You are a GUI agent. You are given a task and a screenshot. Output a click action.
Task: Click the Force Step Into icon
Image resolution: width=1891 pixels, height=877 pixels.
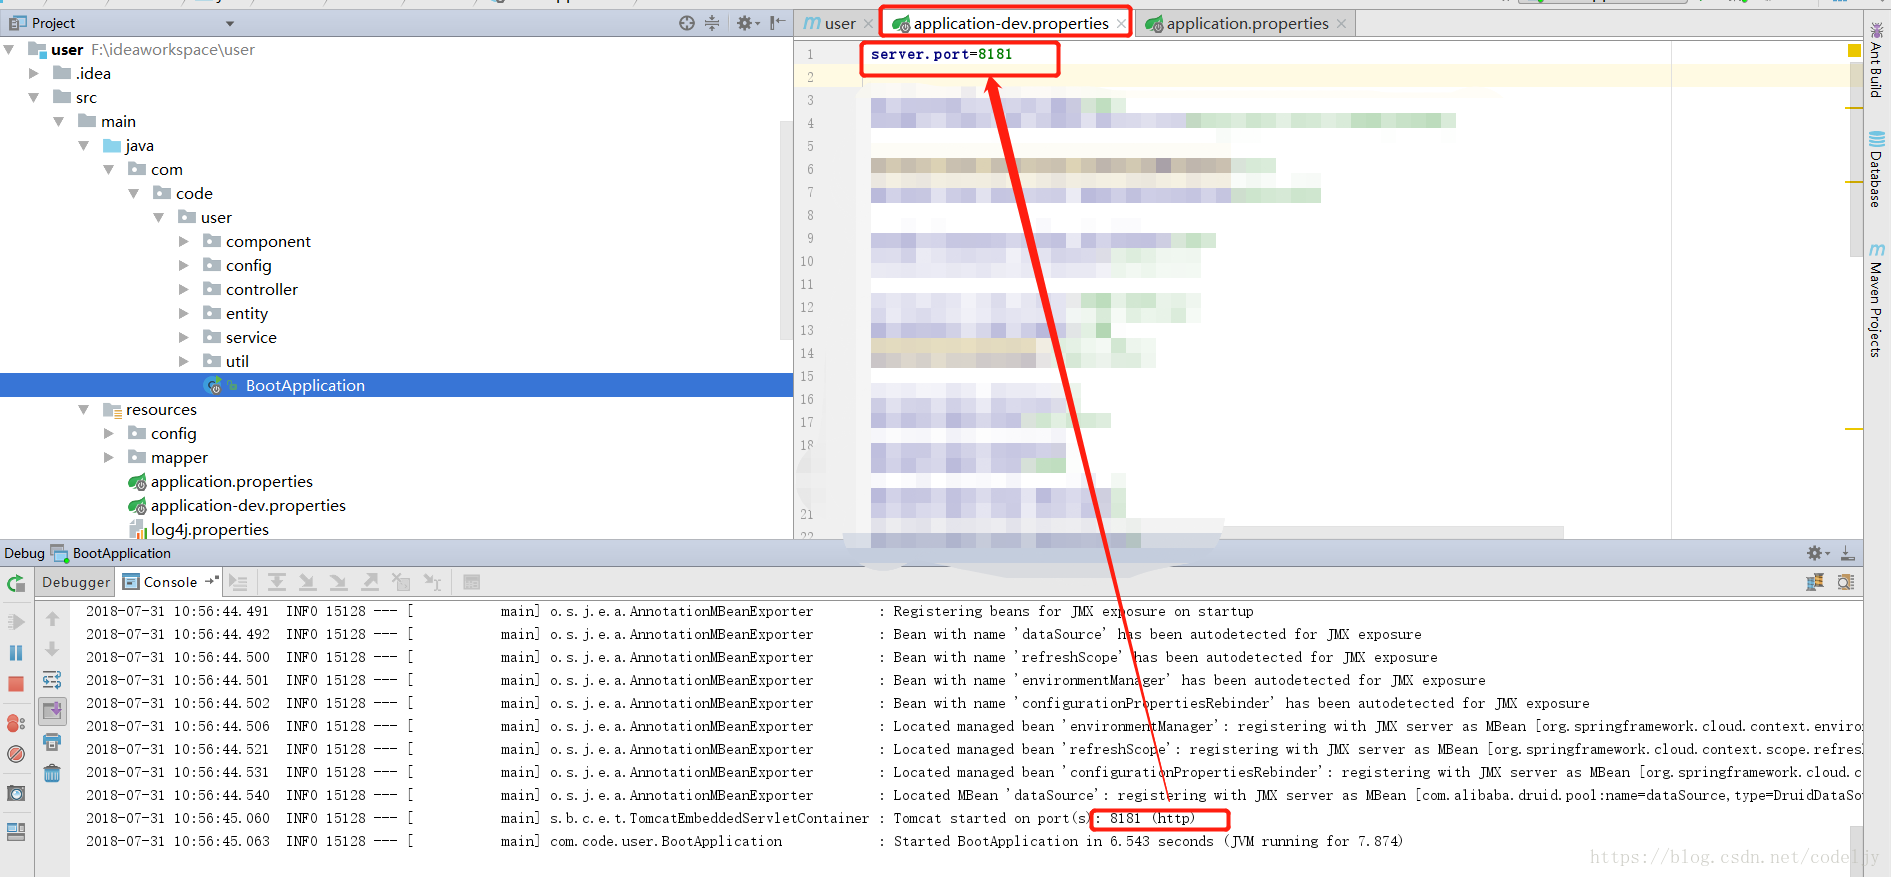pos(339,582)
